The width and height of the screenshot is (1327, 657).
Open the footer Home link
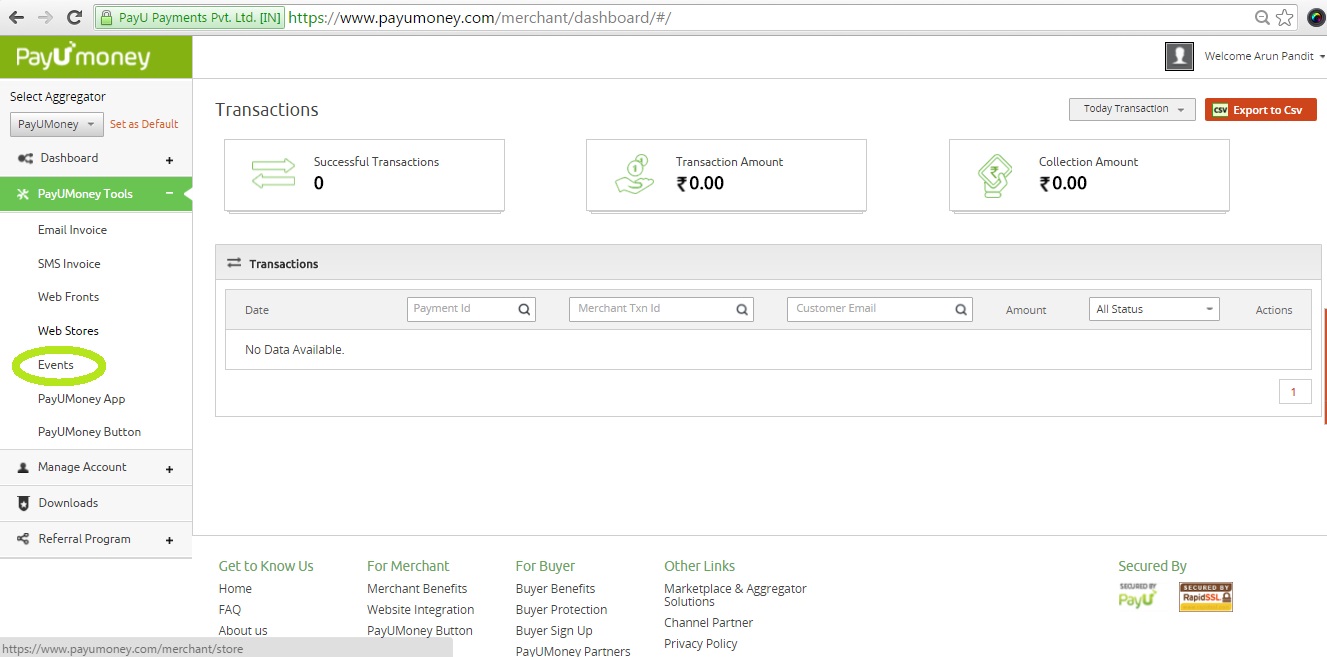235,589
